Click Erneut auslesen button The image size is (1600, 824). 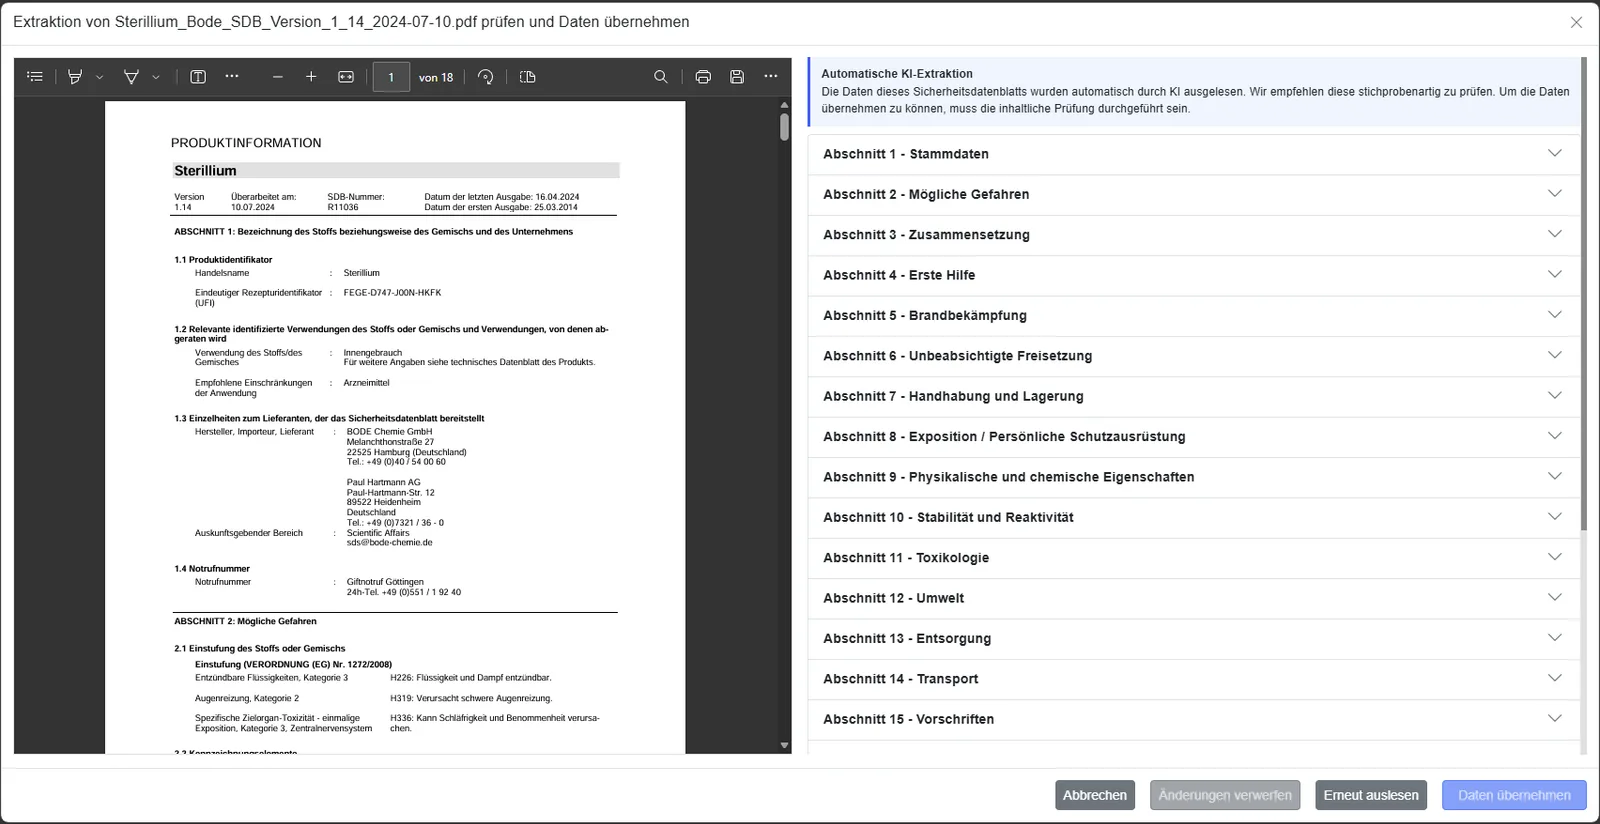pos(1371,795)
